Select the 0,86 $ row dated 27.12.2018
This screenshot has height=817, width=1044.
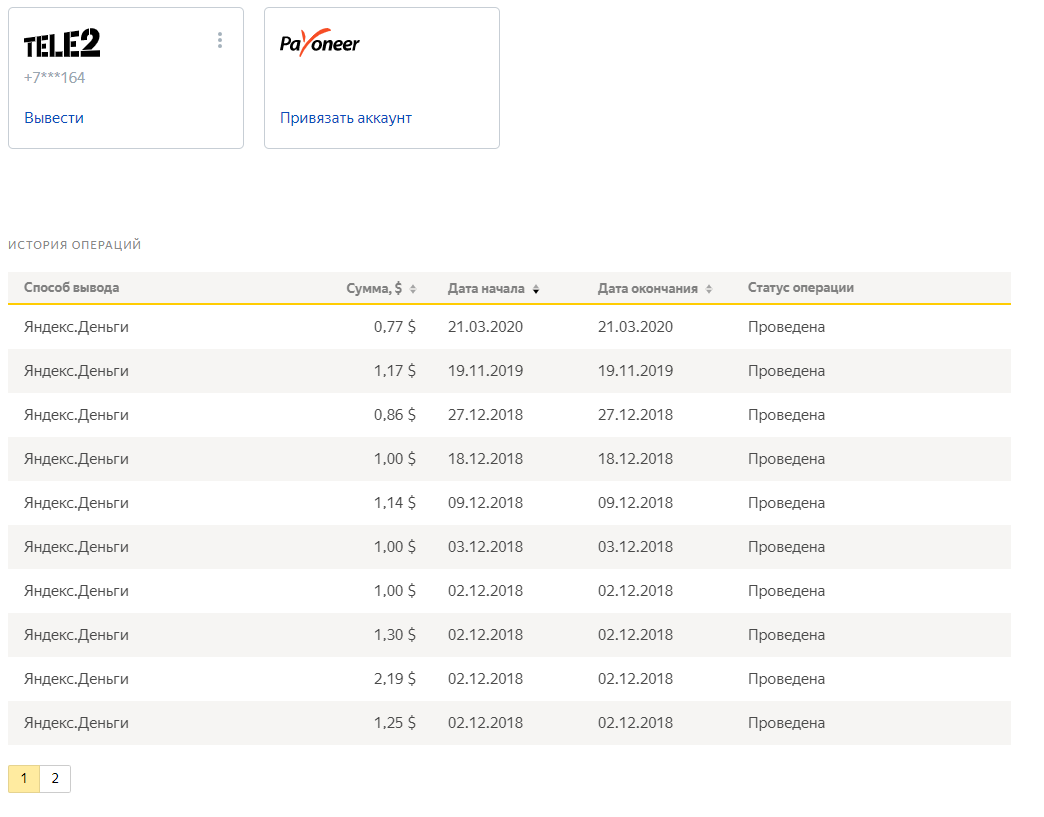(509, 415)
